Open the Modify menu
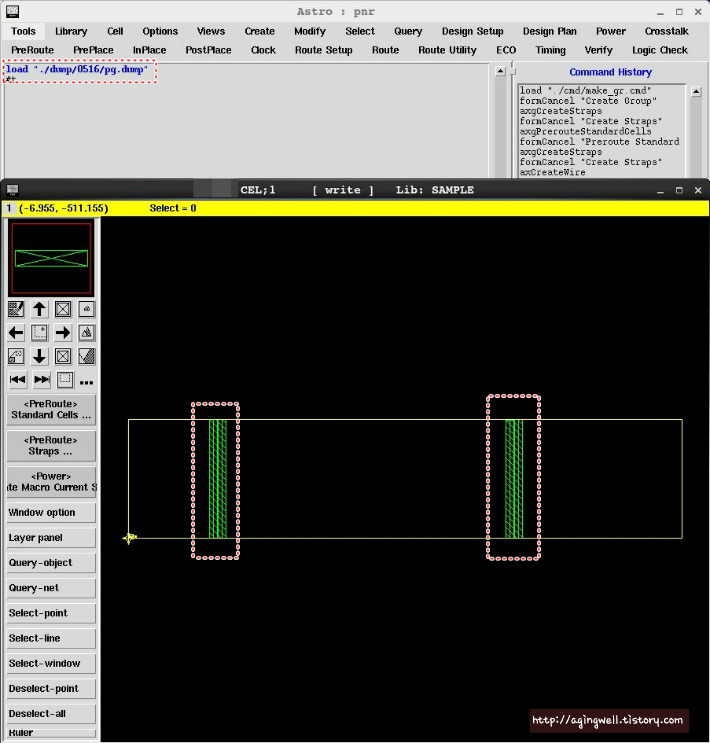Screen dimensions: 710x743 (x=310, y=31)
